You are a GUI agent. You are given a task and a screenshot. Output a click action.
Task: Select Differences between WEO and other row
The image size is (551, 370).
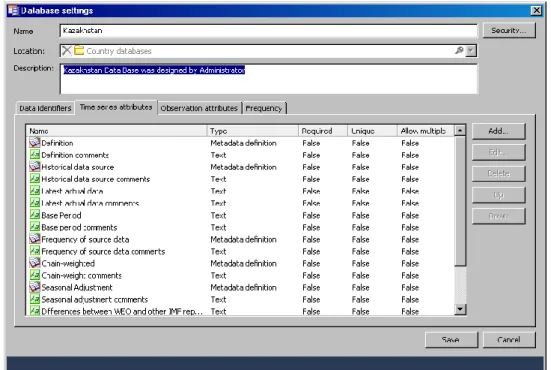(x=122, y=311)
